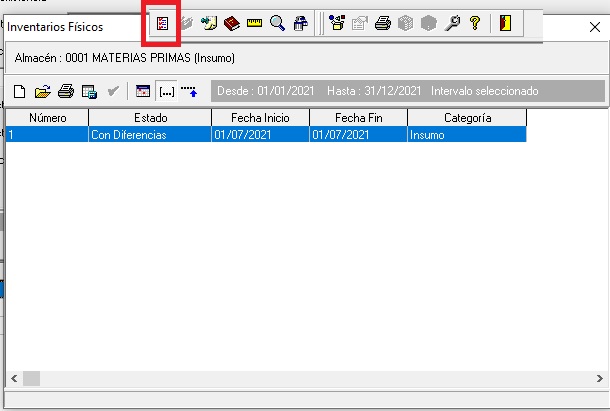
Task: Open the calendar date range icon
Action: (143, 91)
